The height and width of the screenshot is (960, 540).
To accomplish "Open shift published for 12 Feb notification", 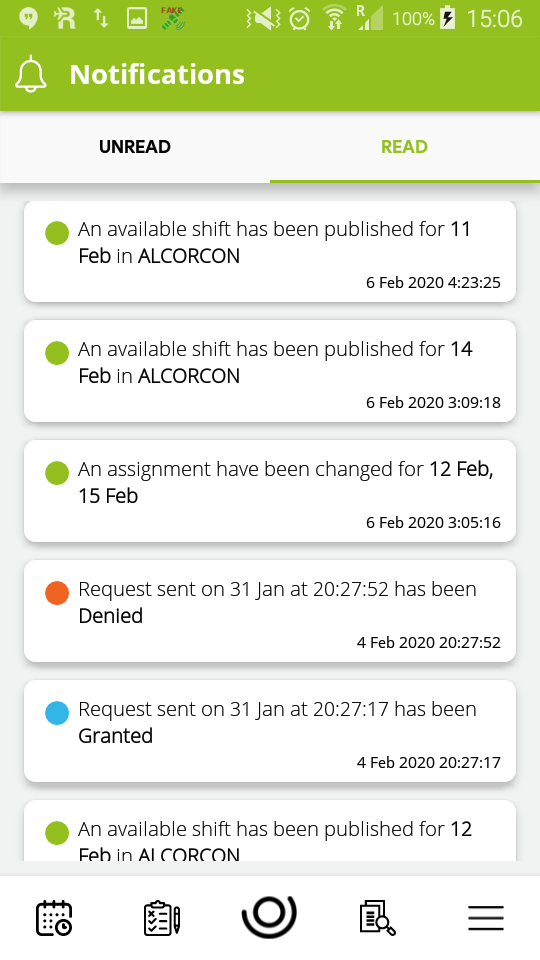I will coord(270,830).
